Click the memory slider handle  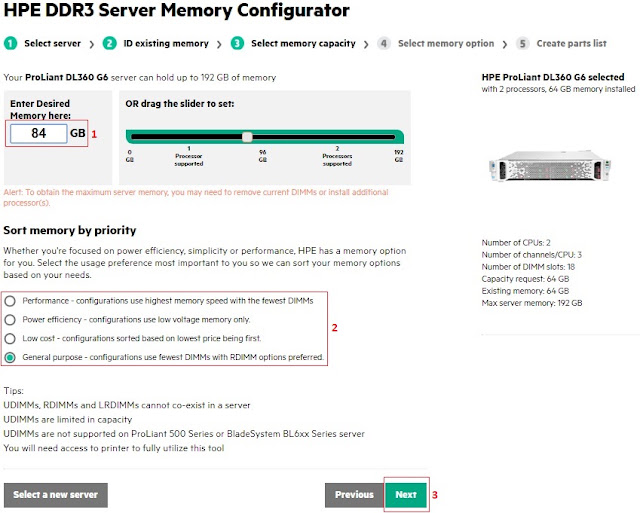click(247, 137)
